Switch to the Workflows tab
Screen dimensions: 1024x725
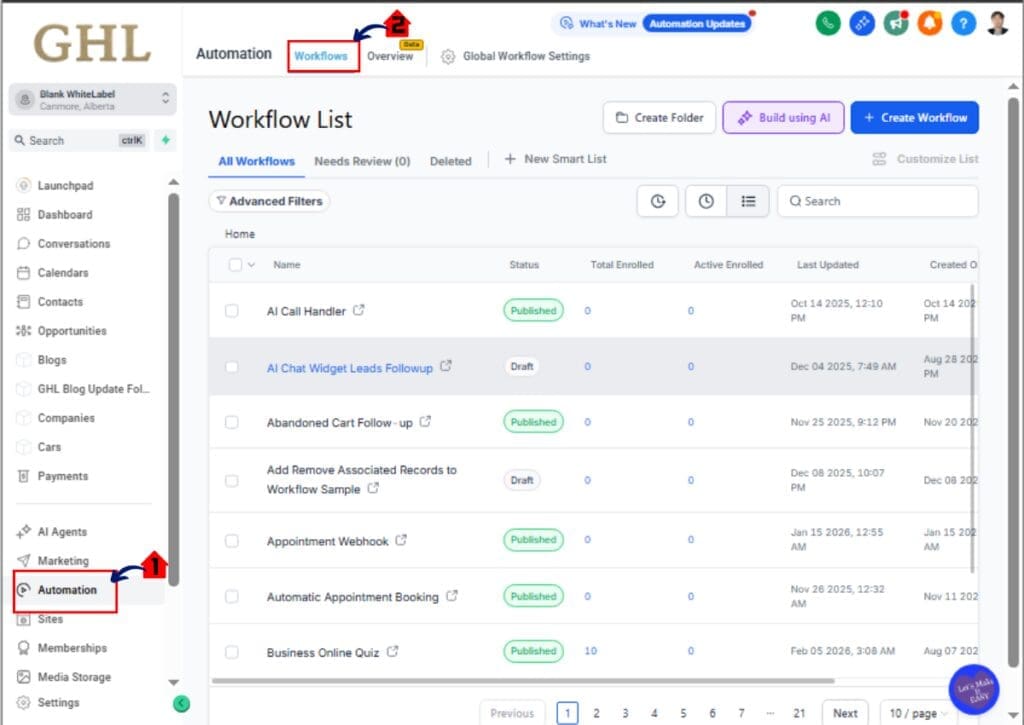click(x=321, y=56)
